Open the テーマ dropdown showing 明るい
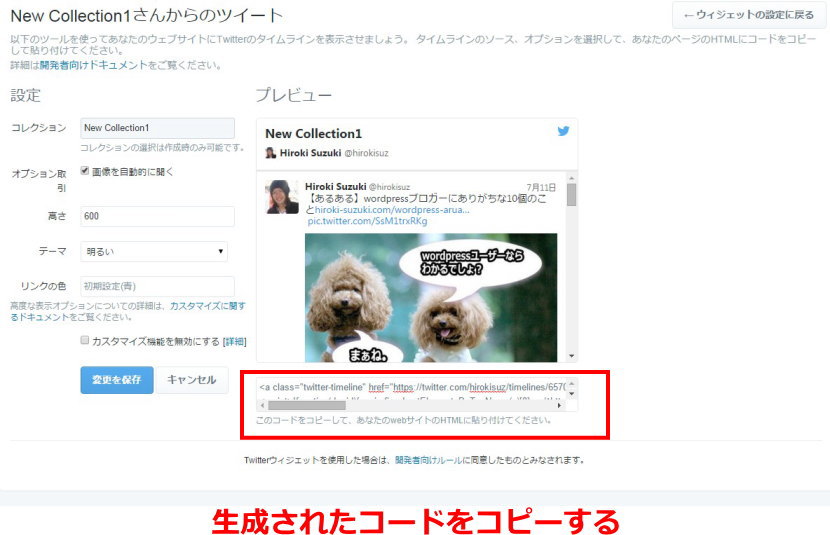This screenshot has height=535, width=830. pyautogui.click(x=154, y=251)
